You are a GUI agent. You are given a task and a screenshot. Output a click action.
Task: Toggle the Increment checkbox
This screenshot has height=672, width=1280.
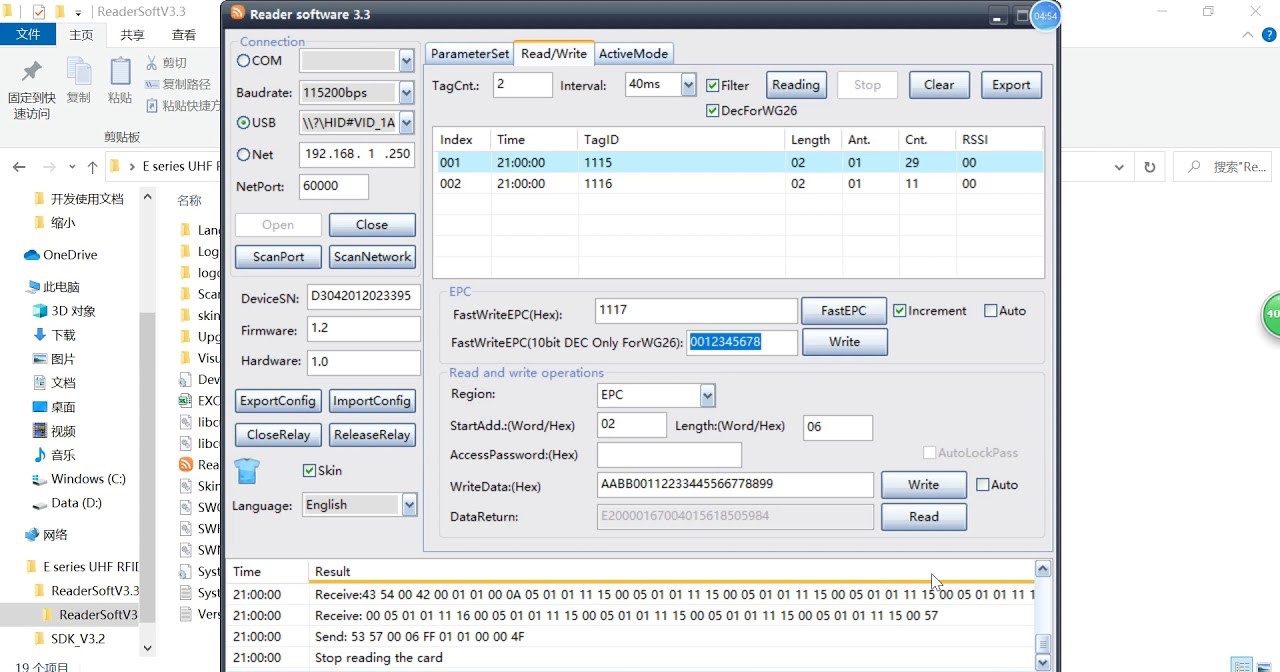pos(900,311)
